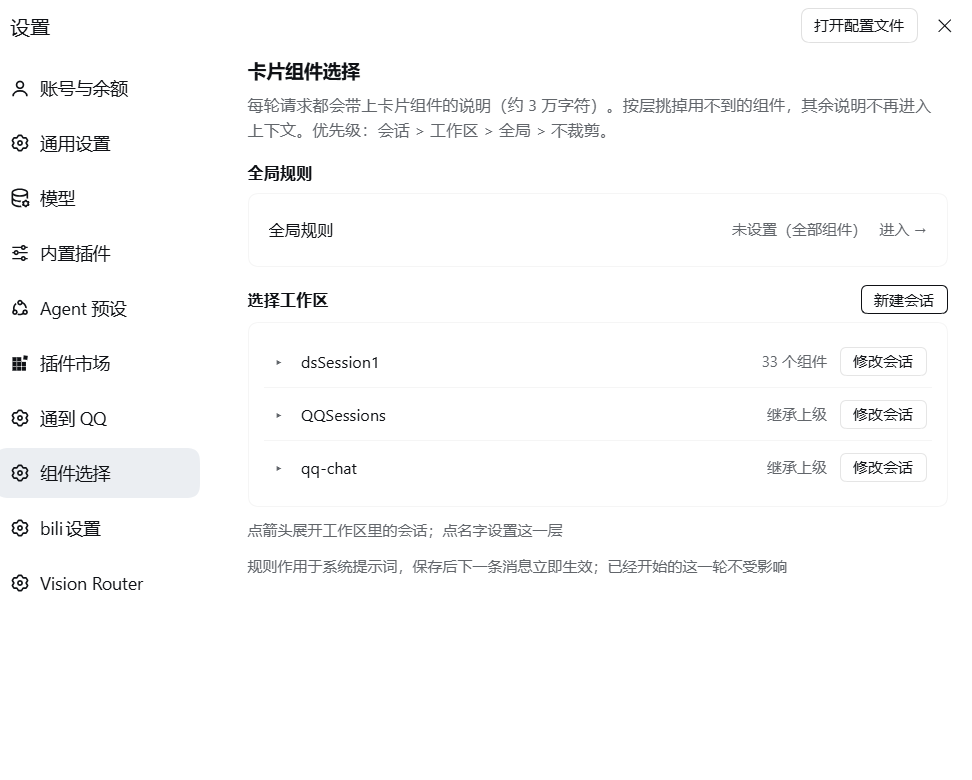Click the qq-chat workspace name
The image size is (972, 780).
click(x=329, y=469)
